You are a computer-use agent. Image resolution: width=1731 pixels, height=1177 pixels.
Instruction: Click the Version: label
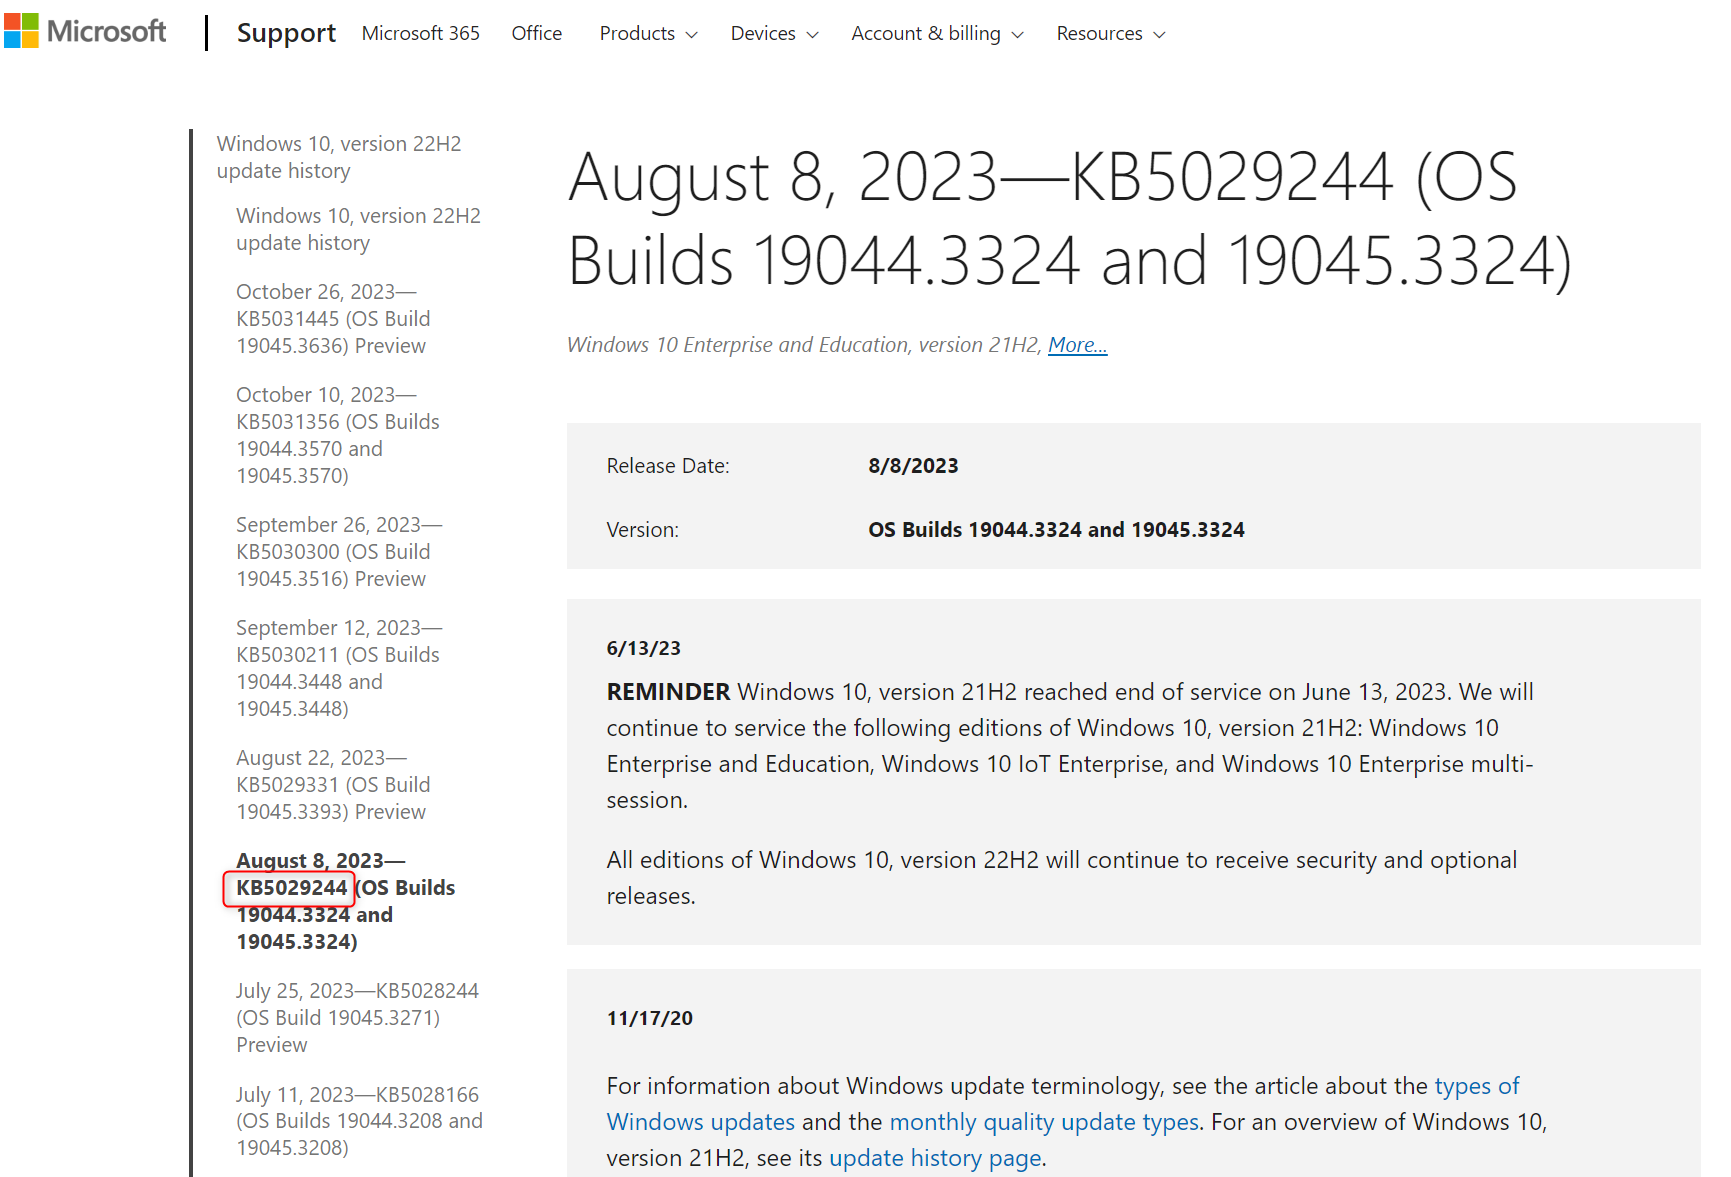tap(642, 530)
